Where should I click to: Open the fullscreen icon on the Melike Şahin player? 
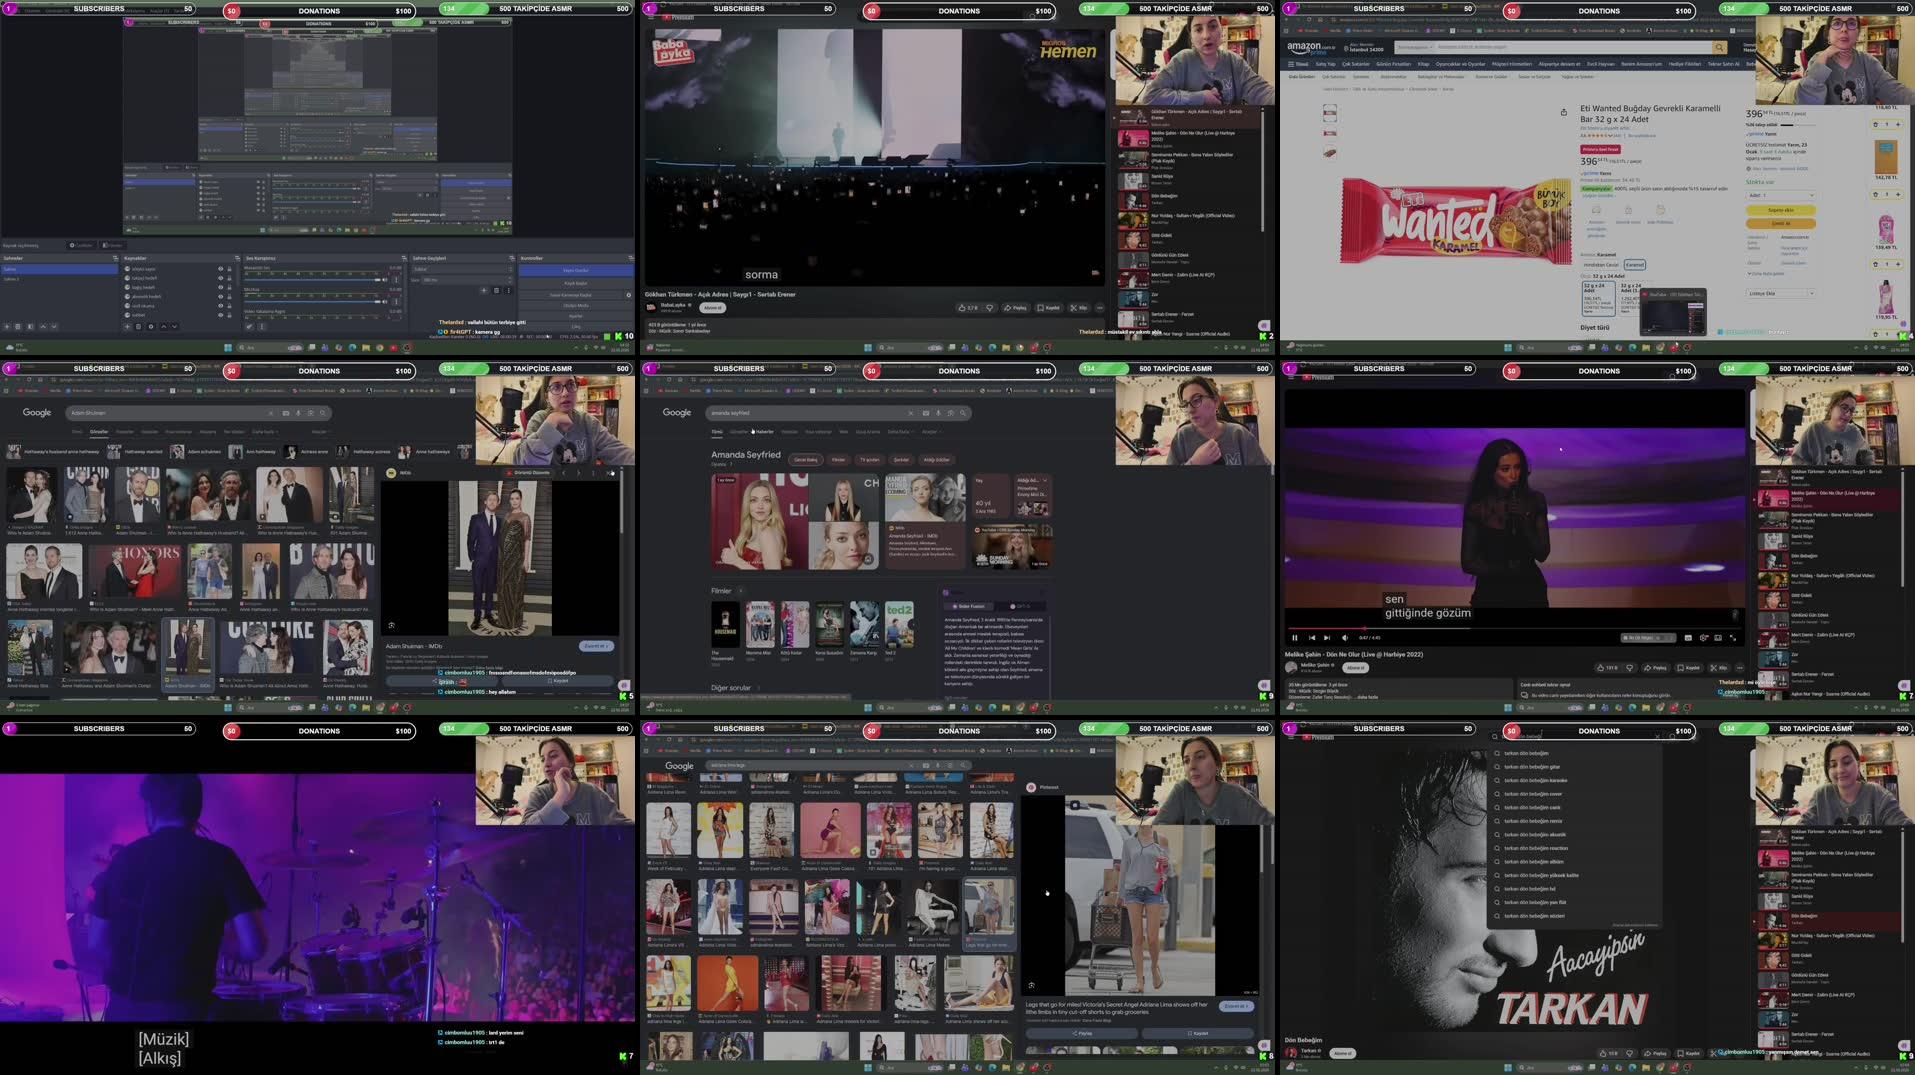tap(1731, 638)
